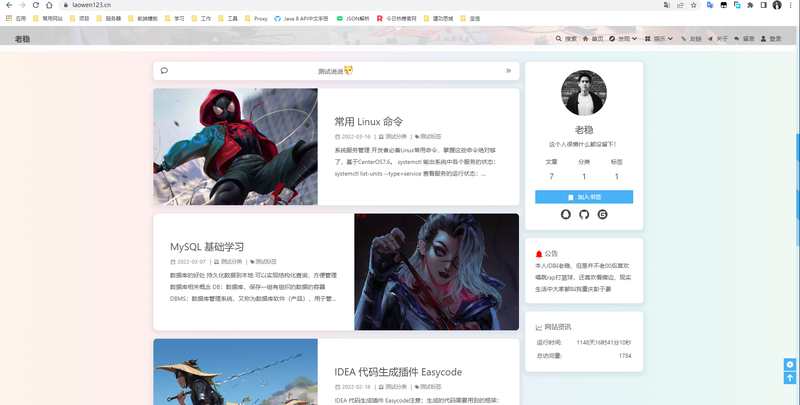Viewport: 800px width, 405px height.
Task: Bookmark this page with the star icon
Action: [693, 5]
